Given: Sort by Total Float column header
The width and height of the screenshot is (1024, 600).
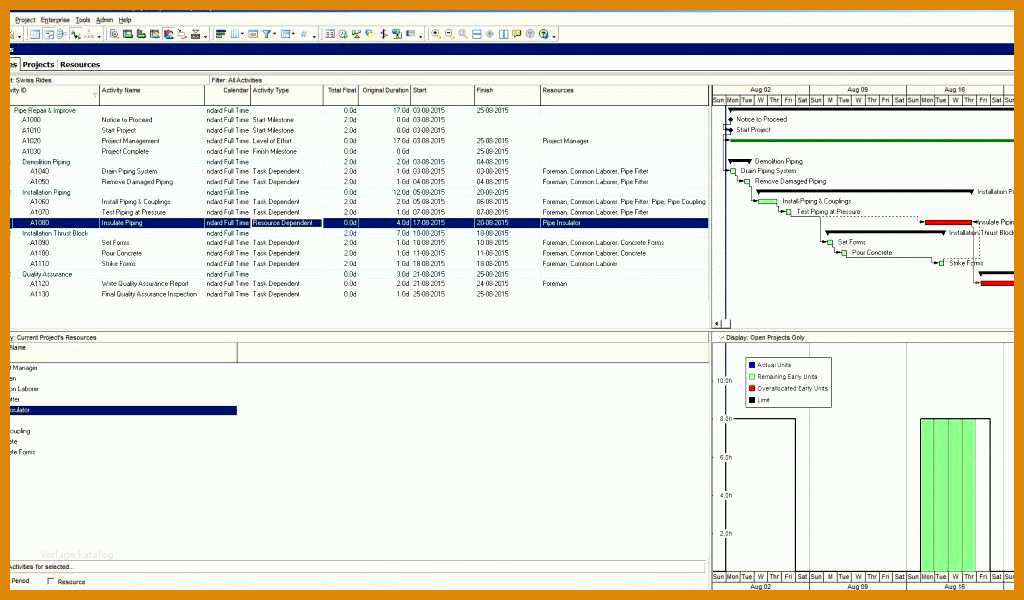Looking at the screenshot, I should click(341, 95).
